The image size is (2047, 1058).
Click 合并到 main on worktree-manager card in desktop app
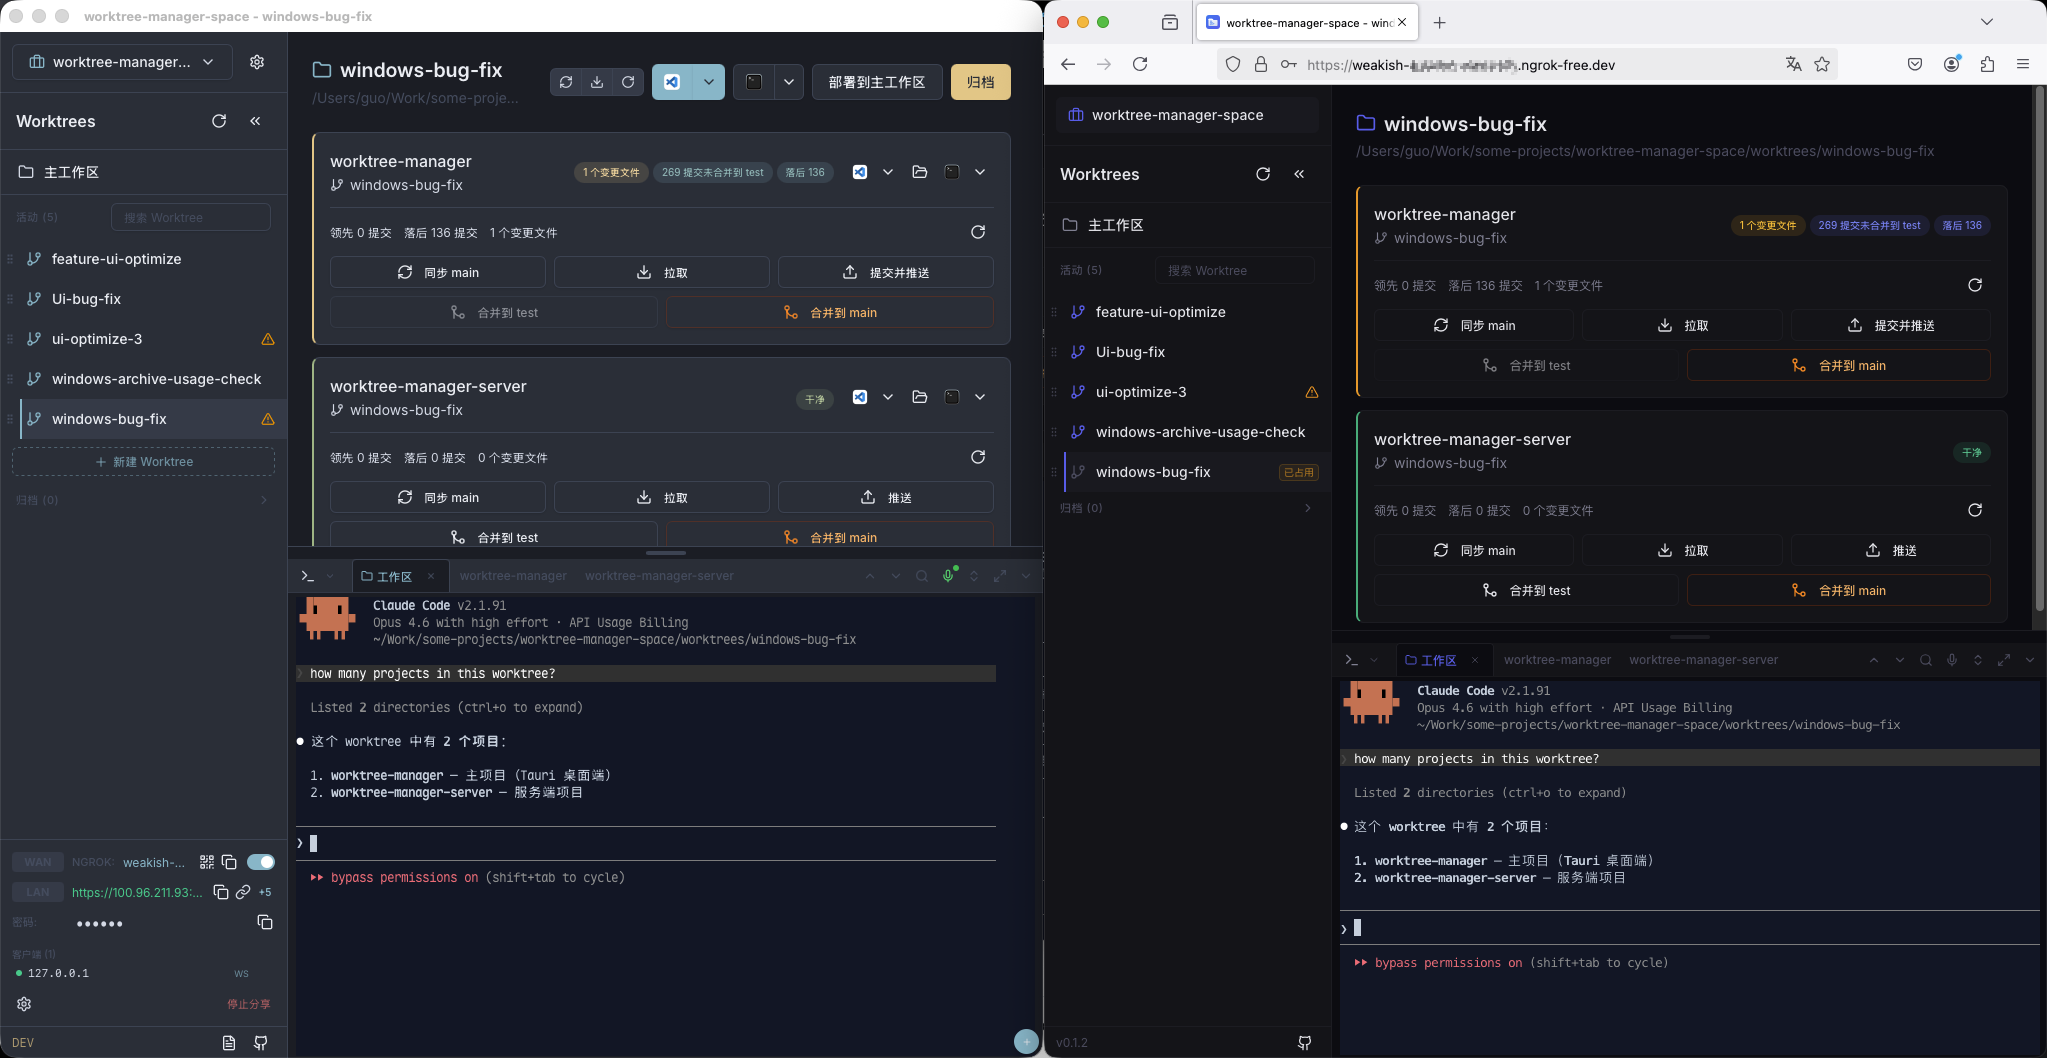tap(830, 313)
